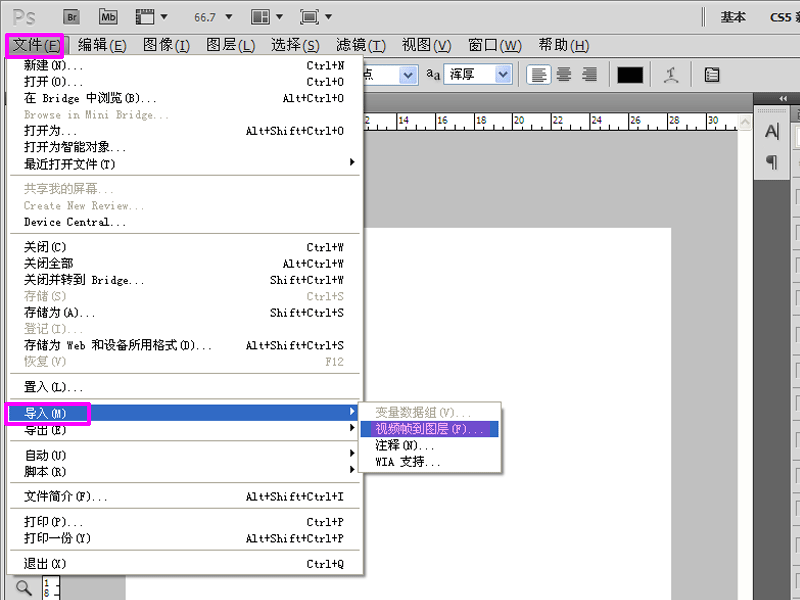Image resolution: width=800 pixels, height=600 pixels.
Task: Open the 视图(V) menu
Action: [x=427, y=45]
